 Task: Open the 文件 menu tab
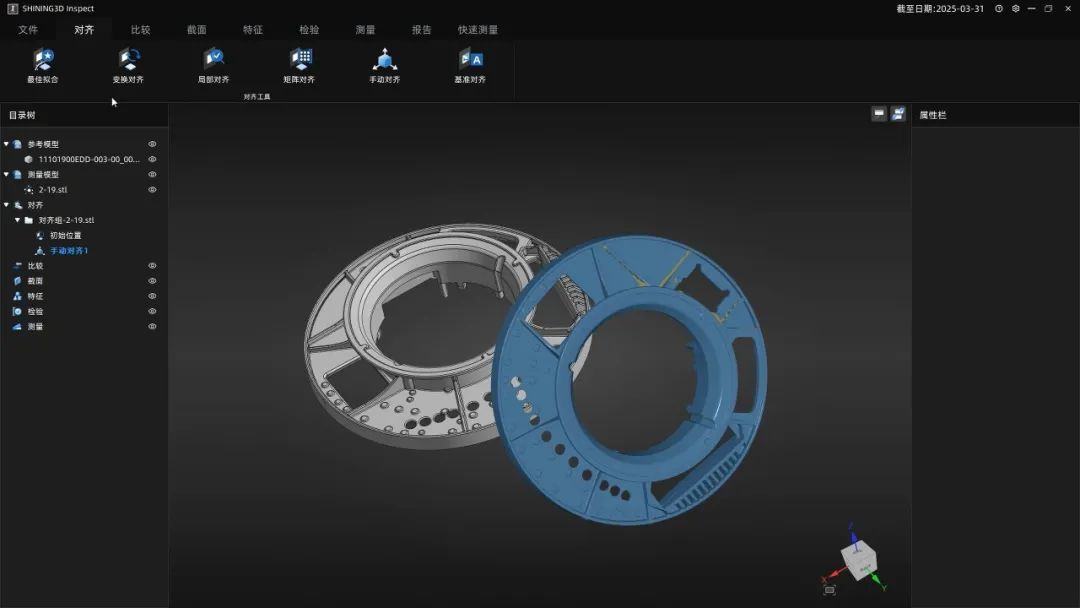point(28,30)
